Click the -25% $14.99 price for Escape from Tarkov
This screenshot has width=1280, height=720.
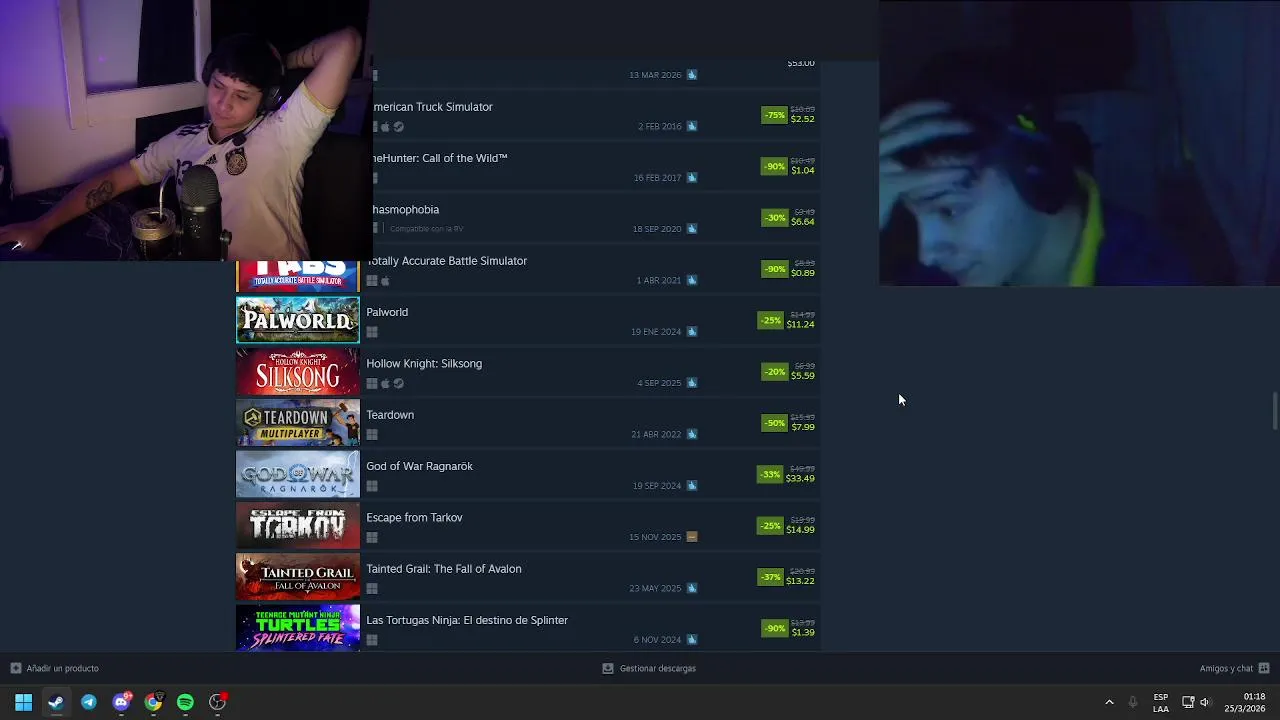click(x=786, y=526)
